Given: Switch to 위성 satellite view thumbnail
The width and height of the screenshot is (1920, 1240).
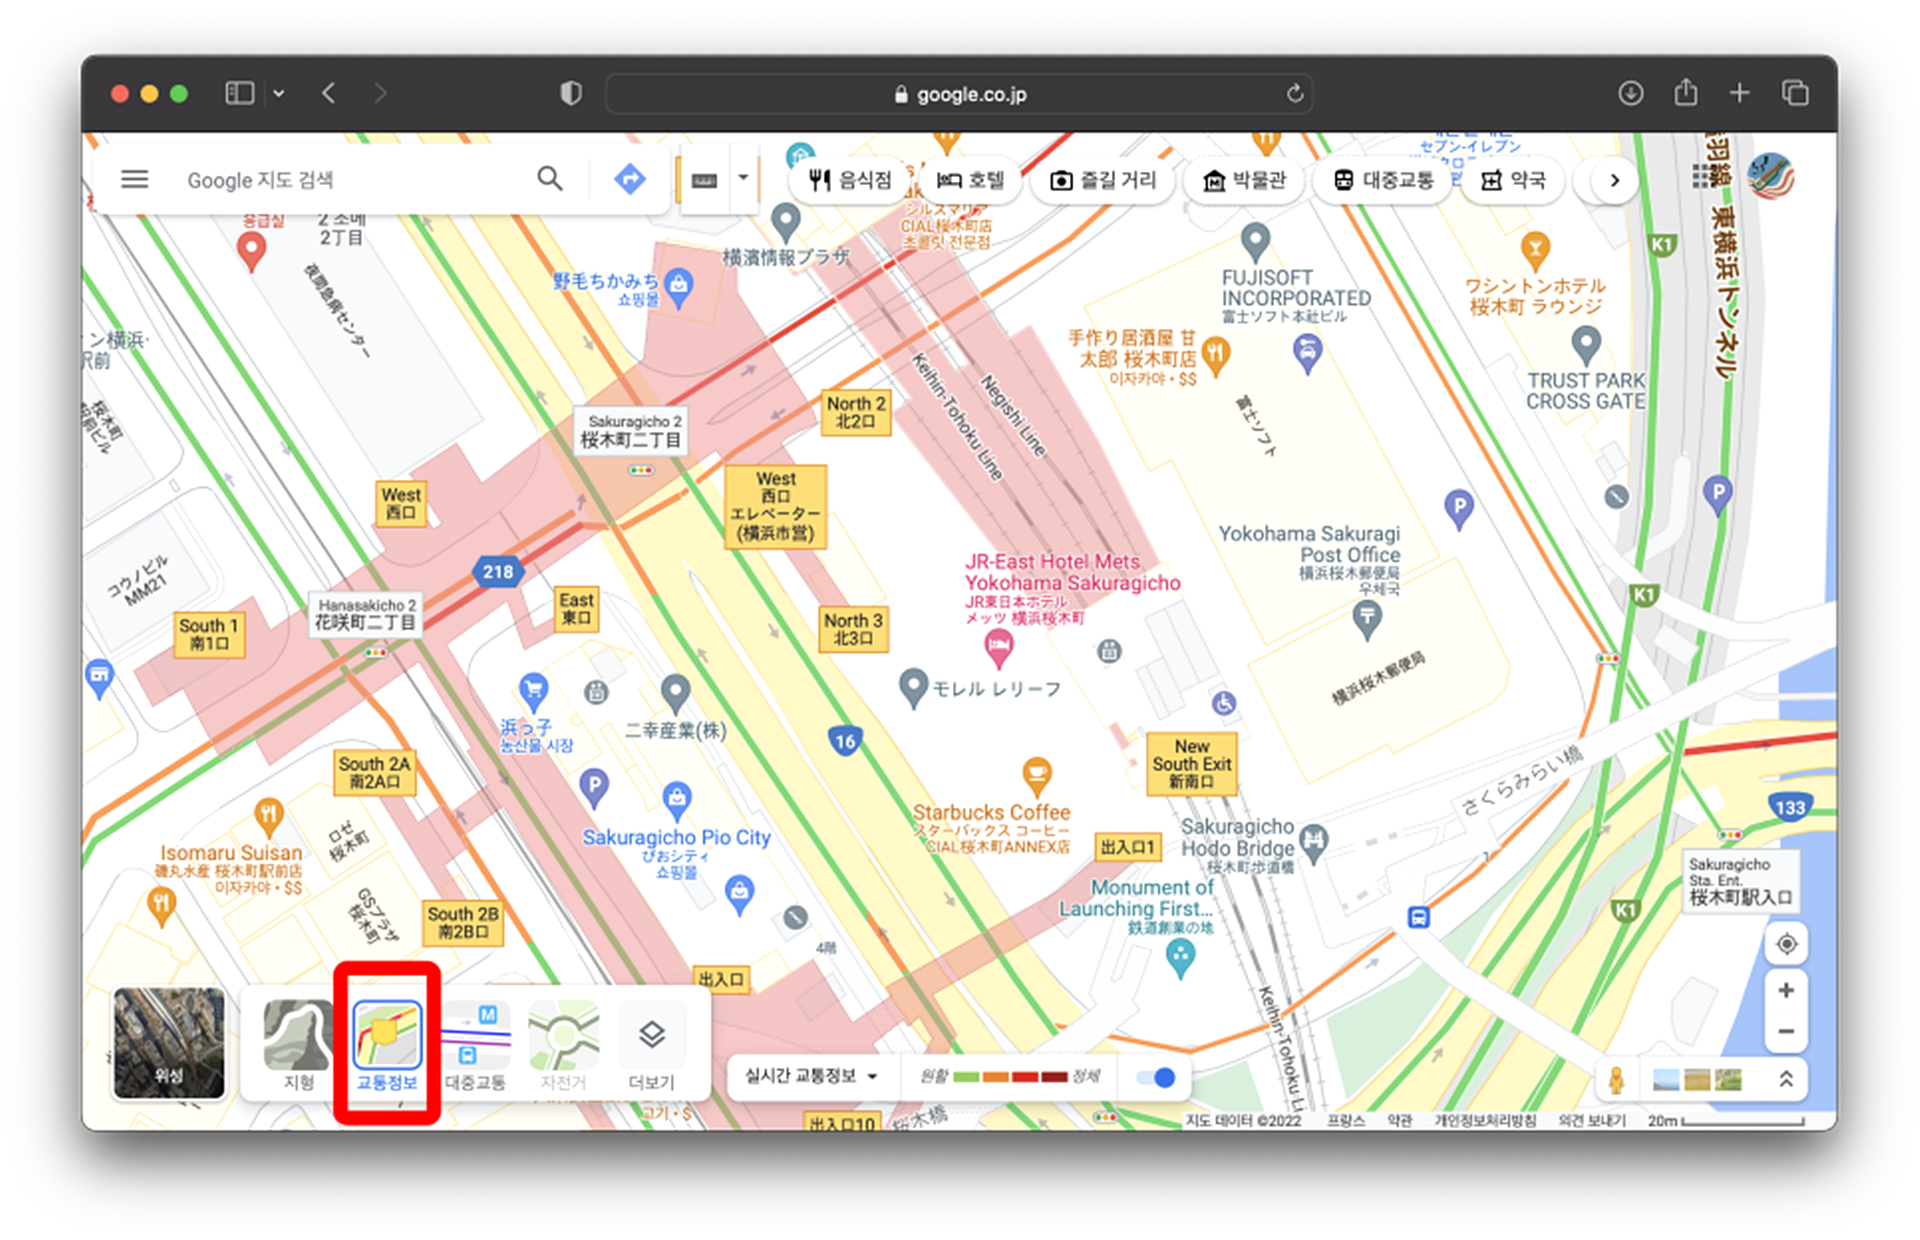Looking at the screenshot, I should 169,1042.
